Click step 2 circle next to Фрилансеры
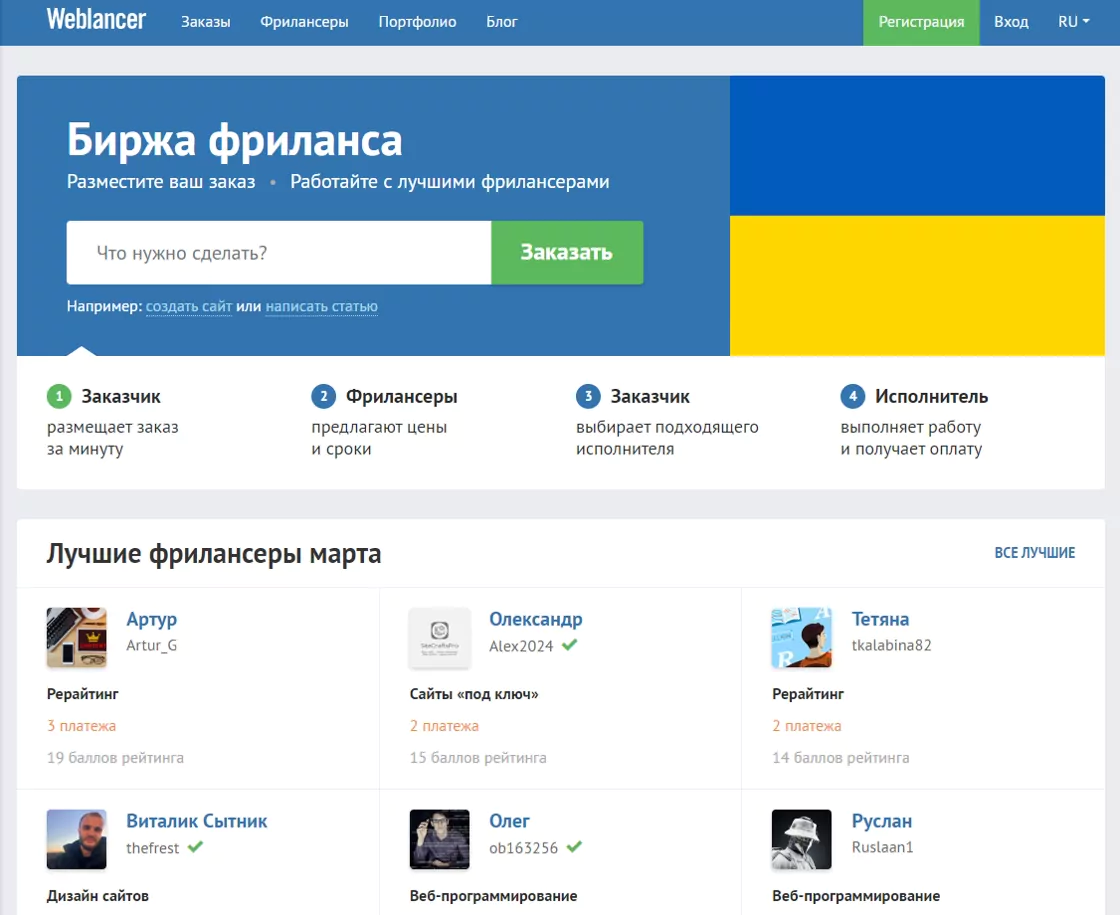This screenshot has height=915, width=1120. (x=324, y=396)
